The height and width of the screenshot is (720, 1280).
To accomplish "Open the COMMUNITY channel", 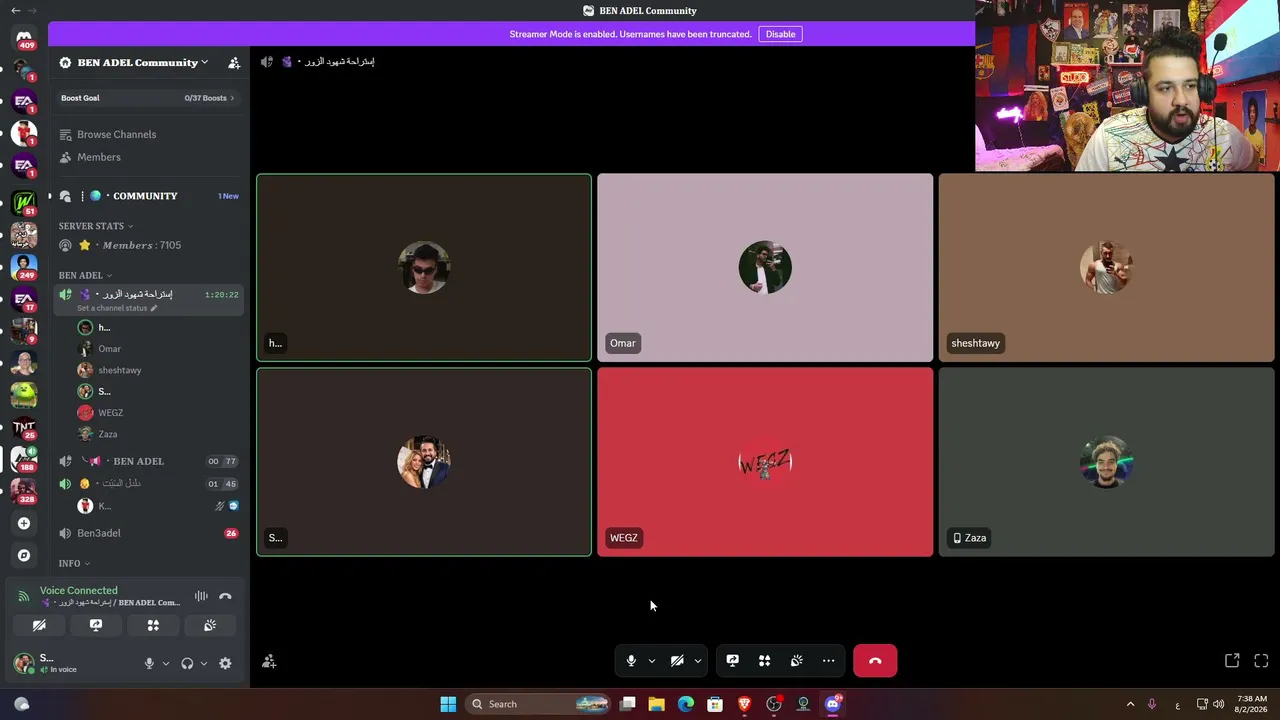I will tap(148, 196).
